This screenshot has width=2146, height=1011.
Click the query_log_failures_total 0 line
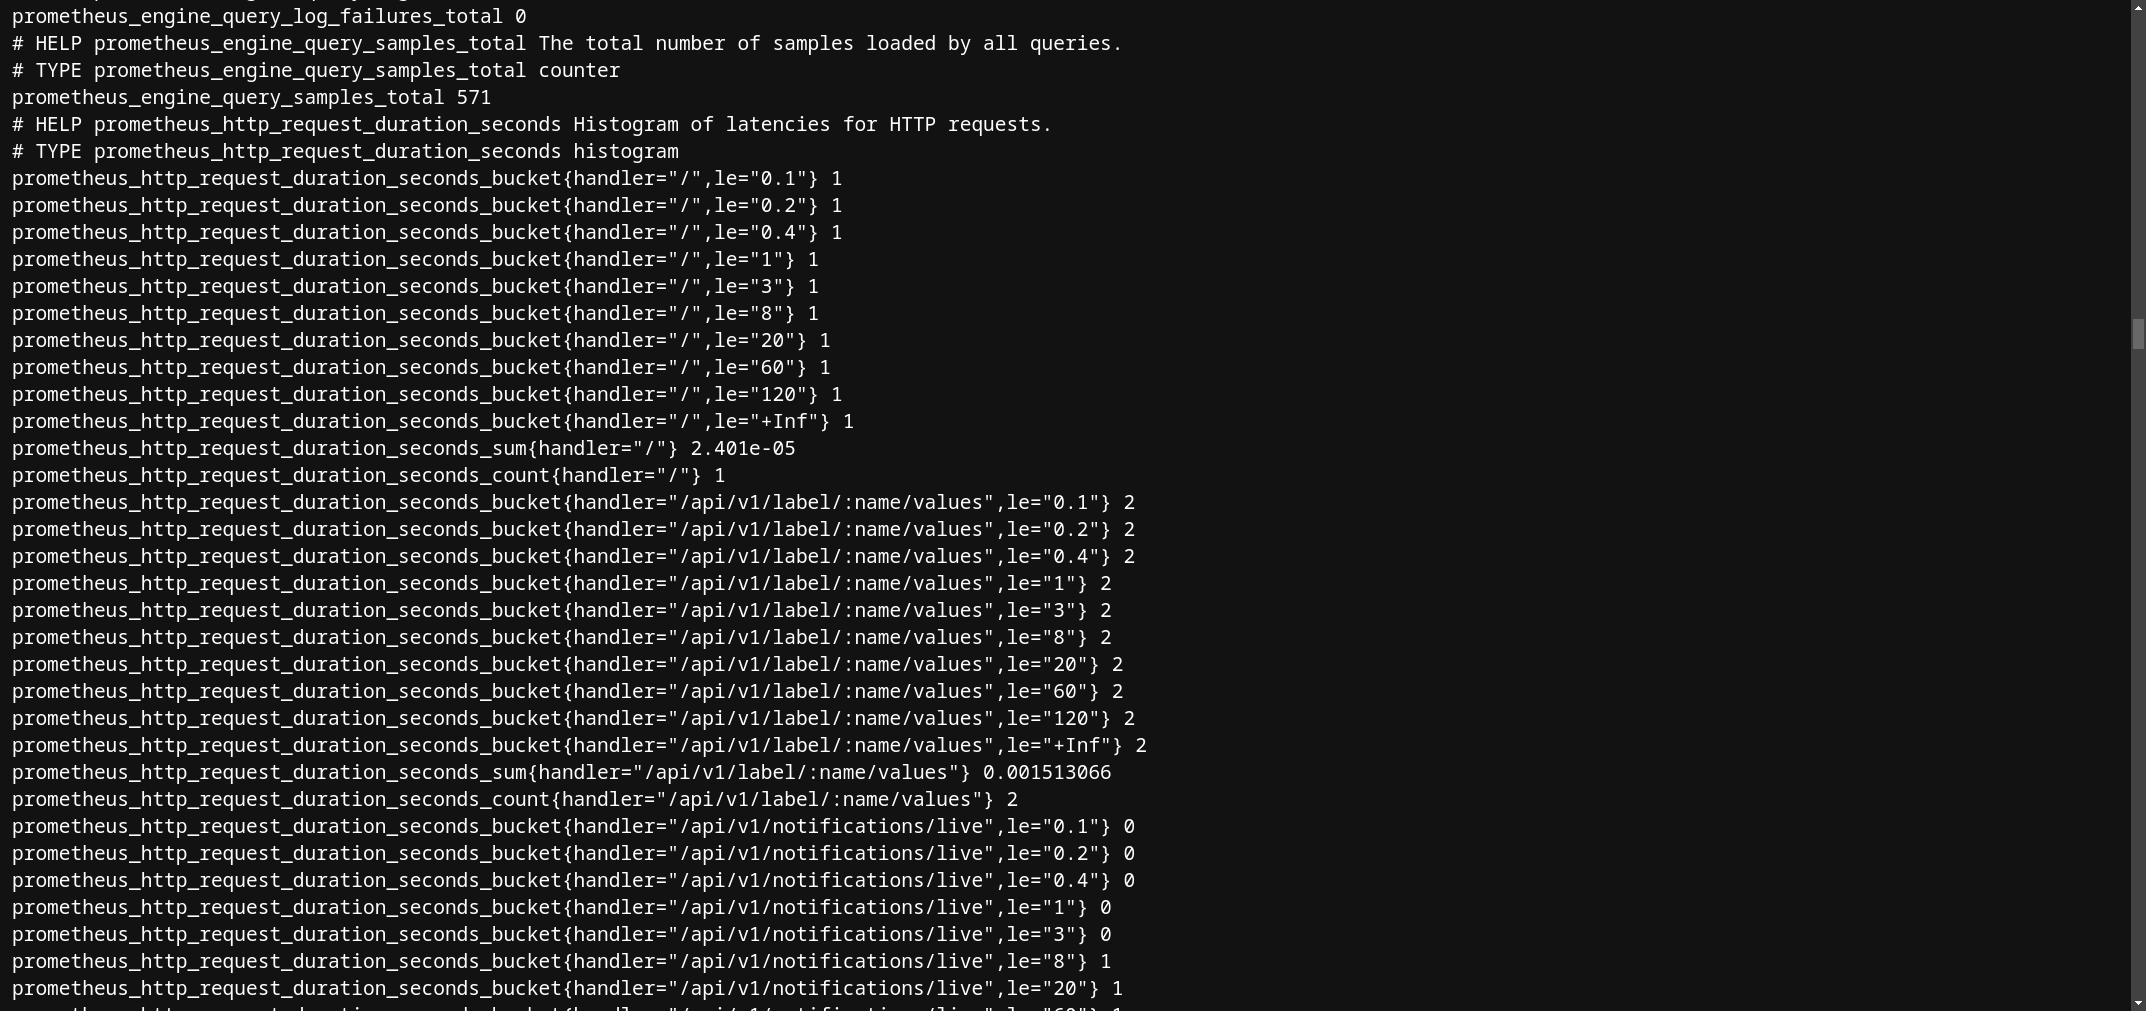pos(268,17)
